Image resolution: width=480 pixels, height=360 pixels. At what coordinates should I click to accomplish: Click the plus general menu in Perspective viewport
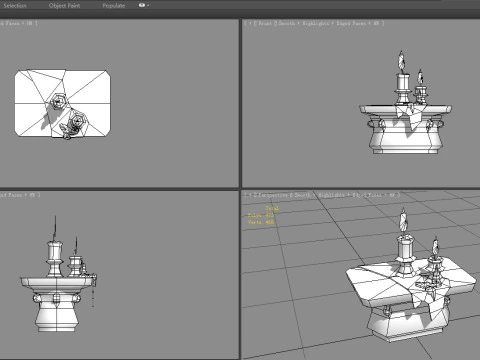pos(250,195)
